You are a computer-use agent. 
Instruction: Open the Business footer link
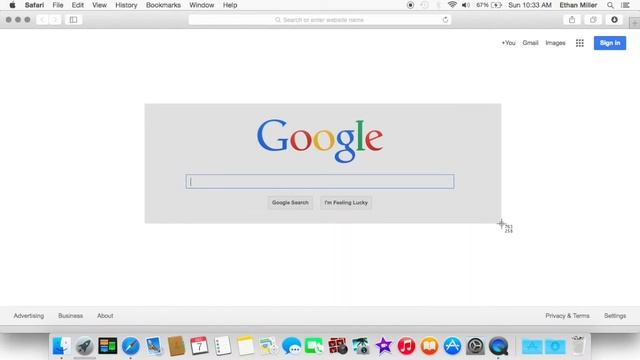click(x=70, y=316)
